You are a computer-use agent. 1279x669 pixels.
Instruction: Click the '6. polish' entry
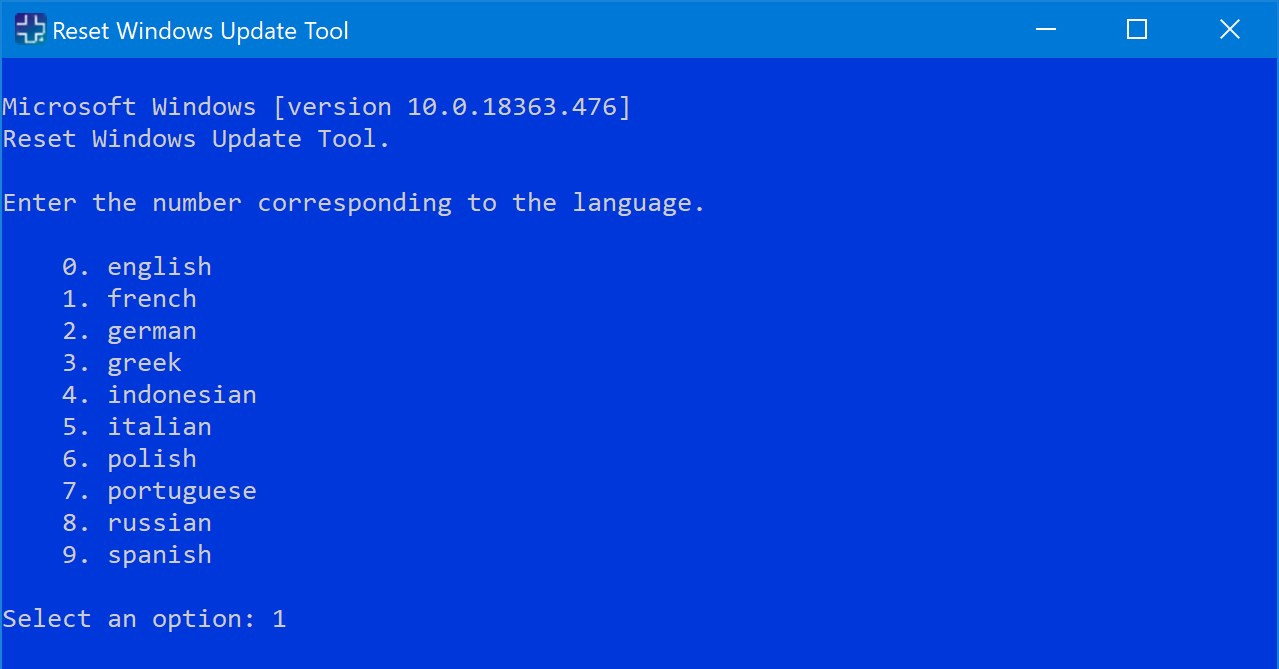(129, 459)
